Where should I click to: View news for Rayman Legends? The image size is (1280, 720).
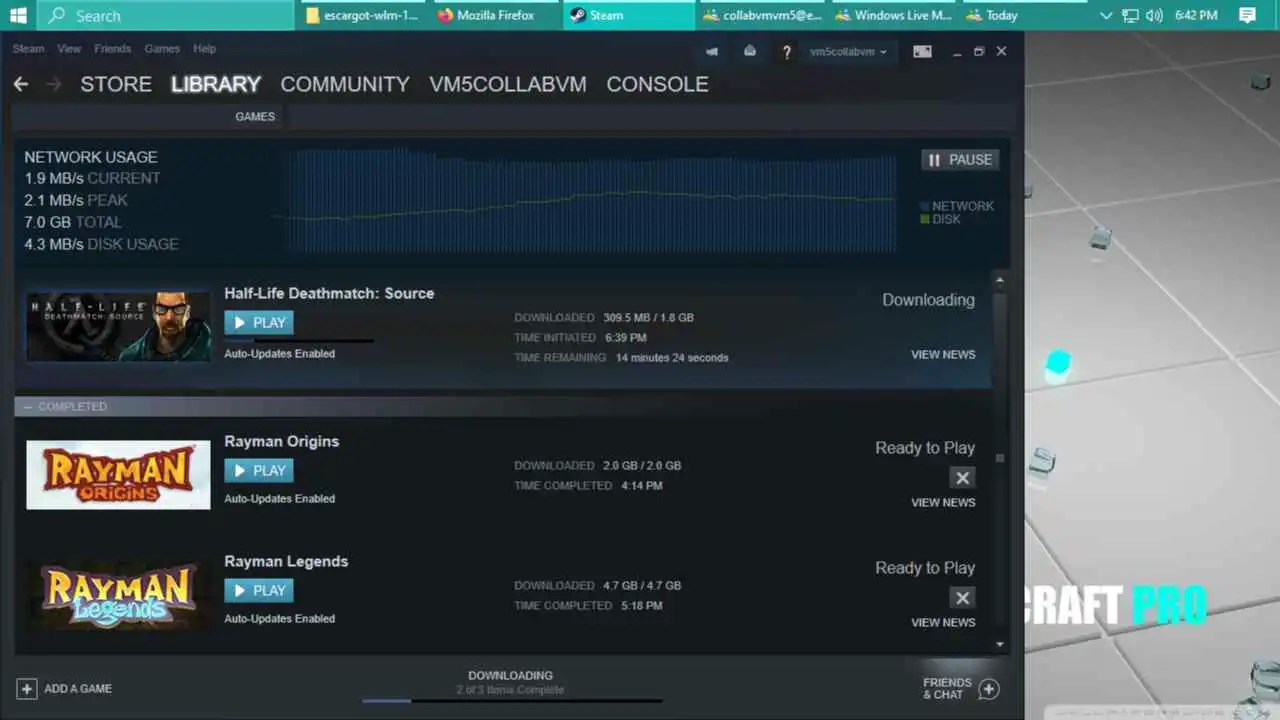click(x=943, y=623)
